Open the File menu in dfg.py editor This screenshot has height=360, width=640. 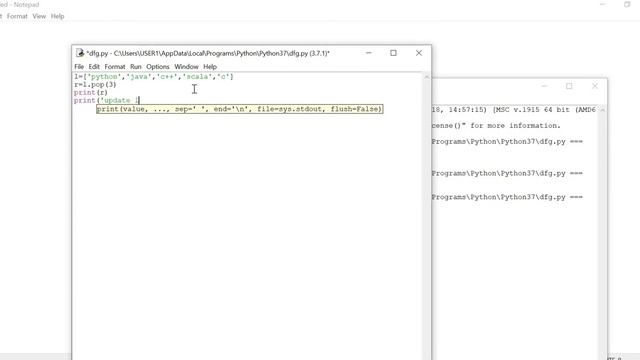pyautogui.click(x=79, y=67)
